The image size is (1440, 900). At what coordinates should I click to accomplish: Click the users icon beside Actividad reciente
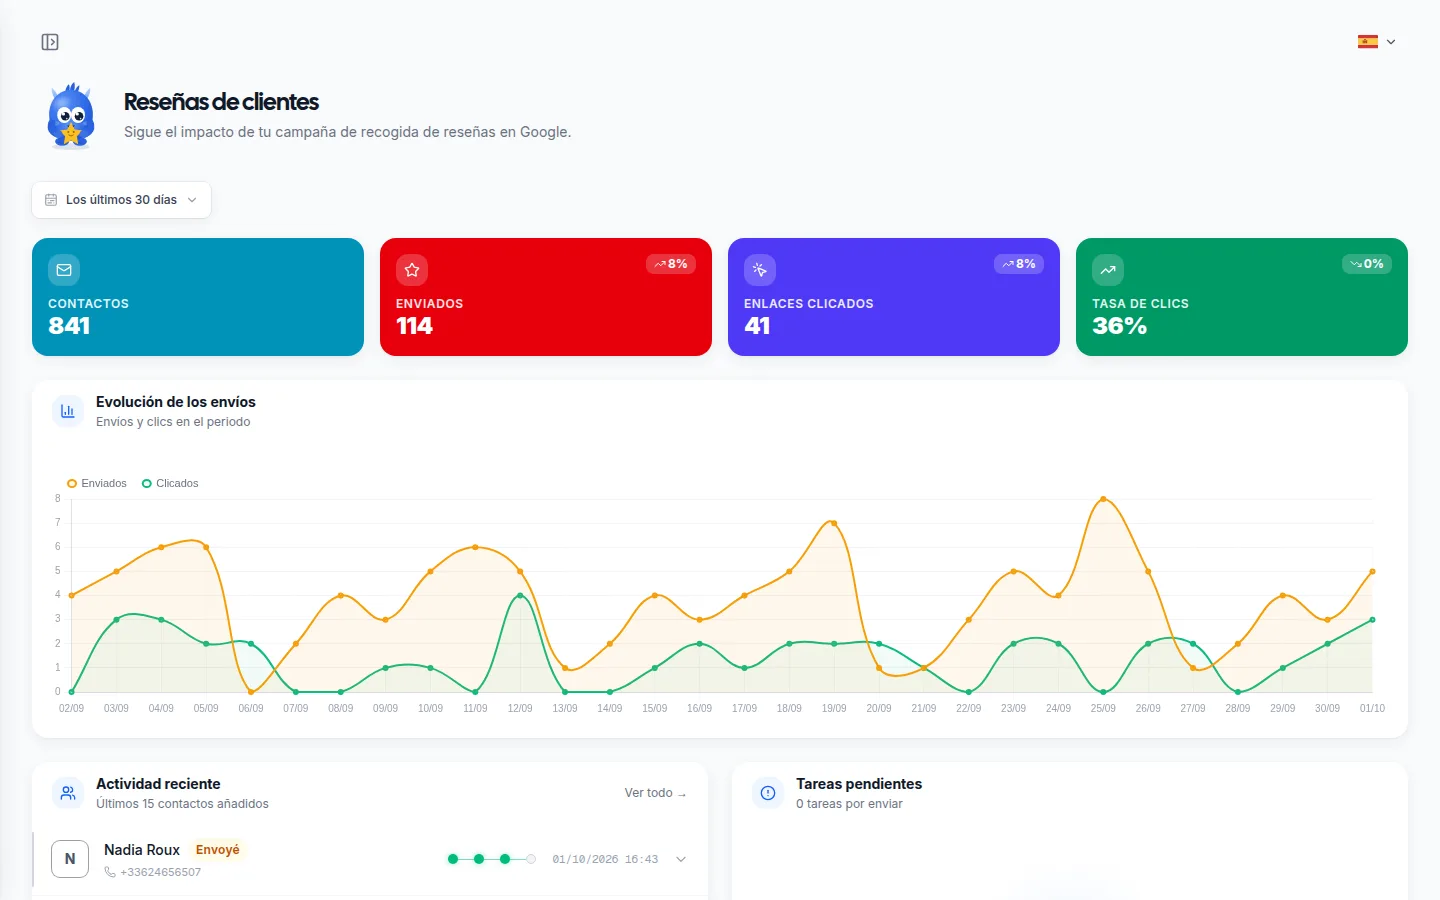tap(68, 793)
